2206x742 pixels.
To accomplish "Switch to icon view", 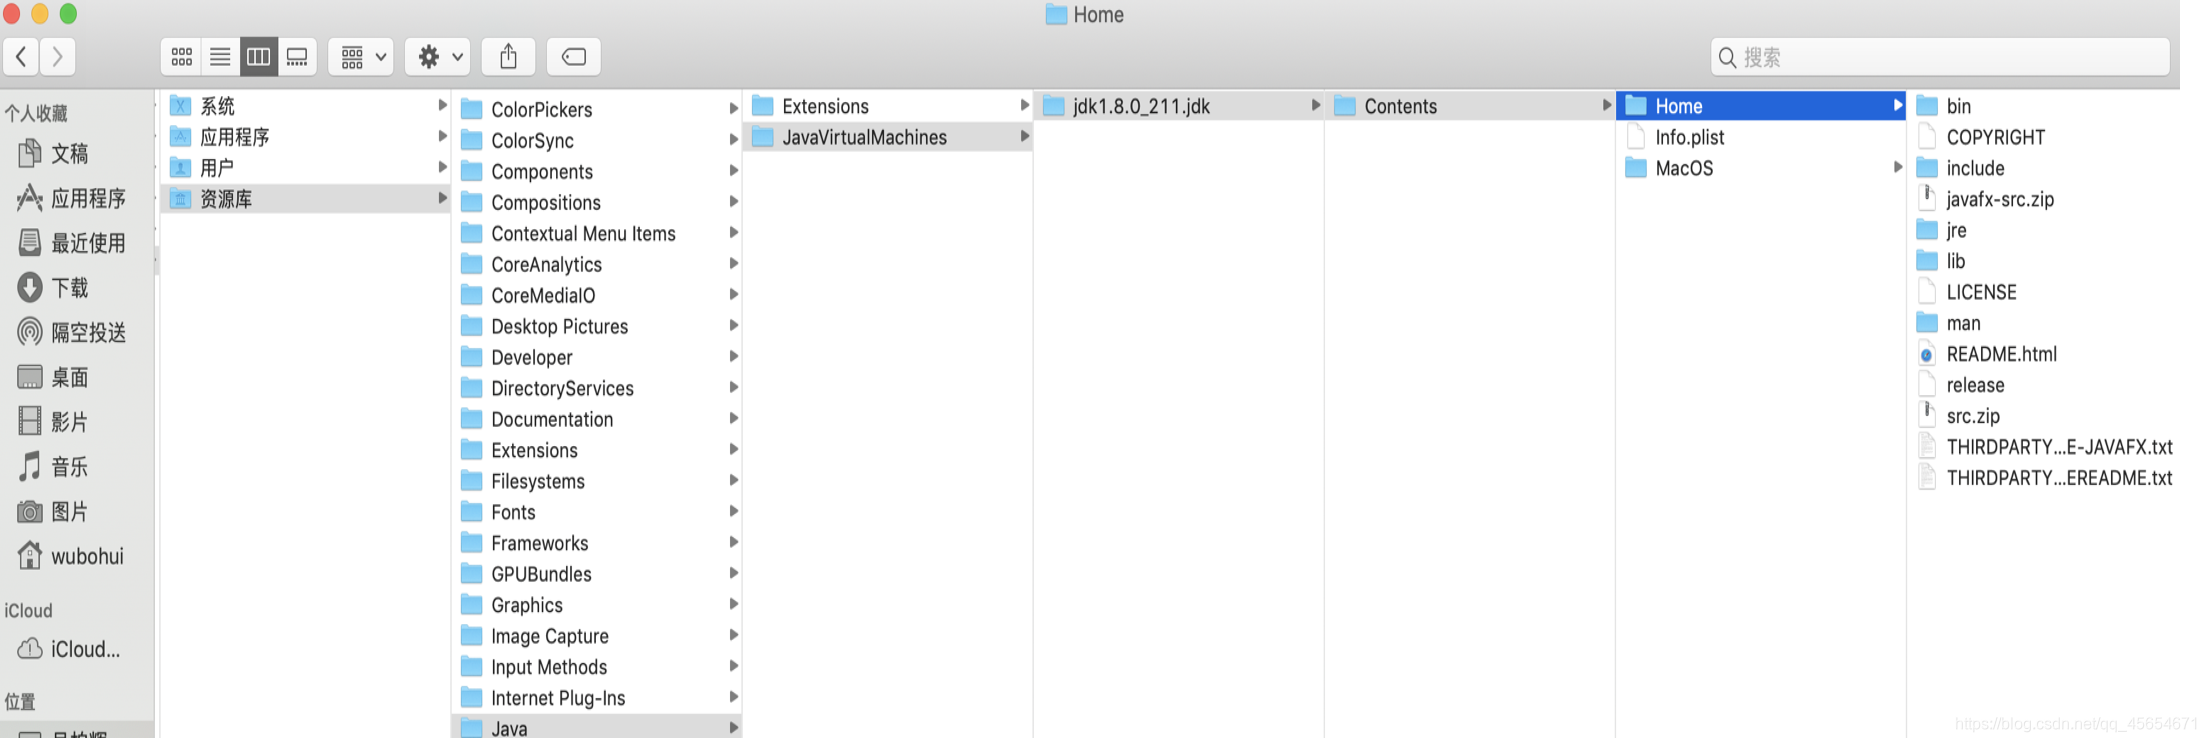I will 181,57.
